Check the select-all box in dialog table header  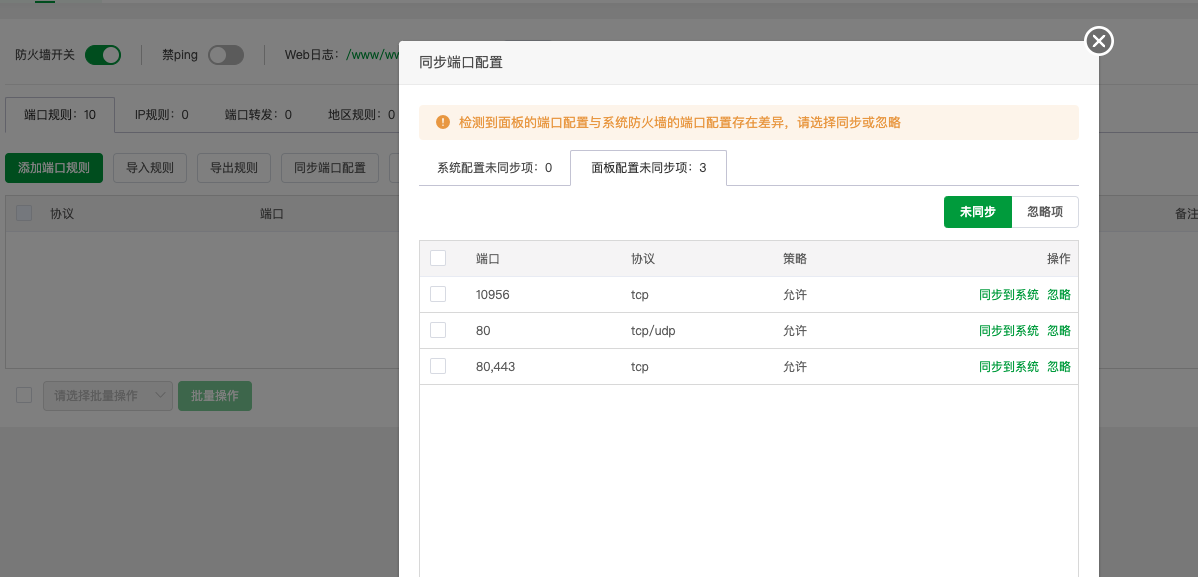(438, 258)
